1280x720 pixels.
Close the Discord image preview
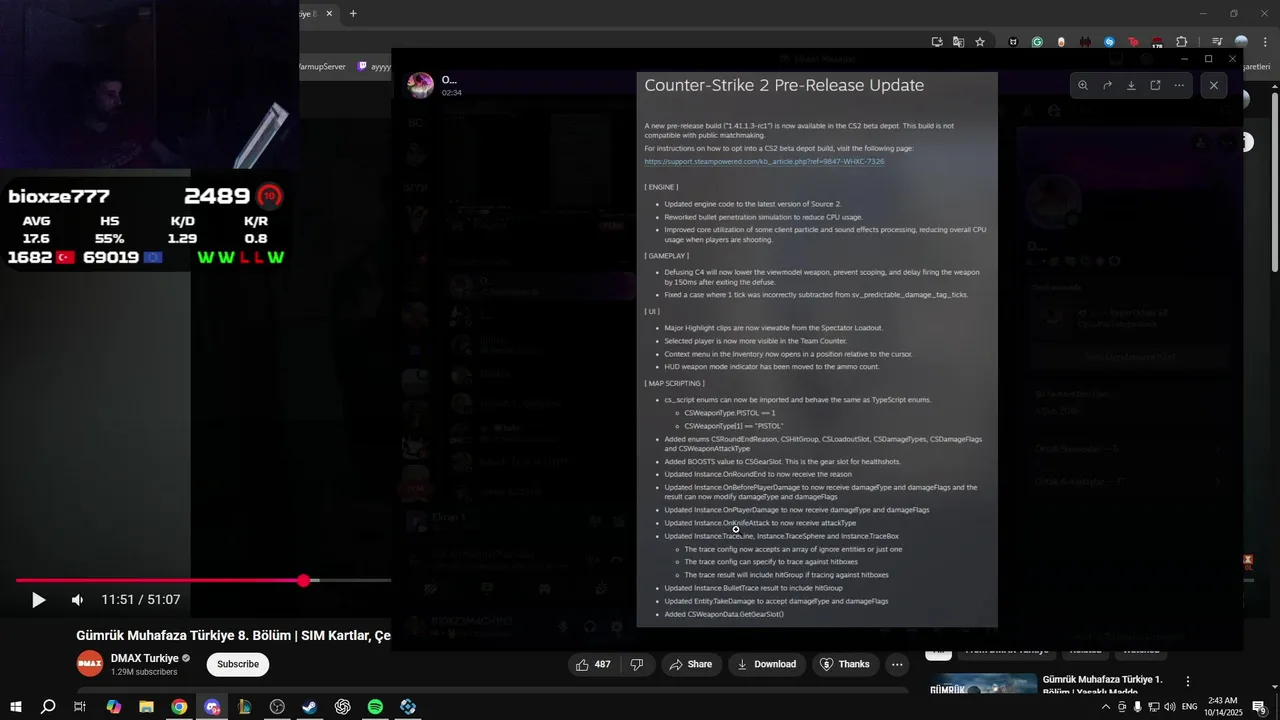point(1214,86)
